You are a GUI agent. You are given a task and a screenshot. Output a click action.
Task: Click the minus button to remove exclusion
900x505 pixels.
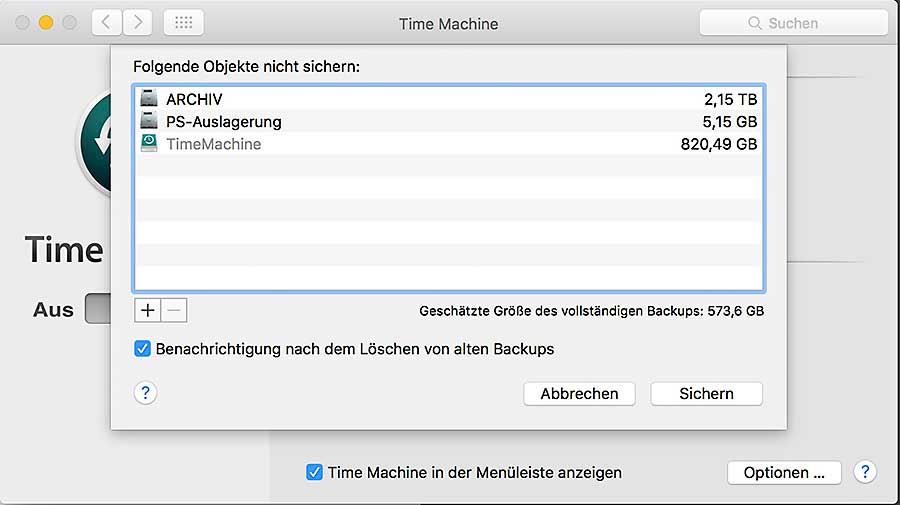click(x=173, y=310)
